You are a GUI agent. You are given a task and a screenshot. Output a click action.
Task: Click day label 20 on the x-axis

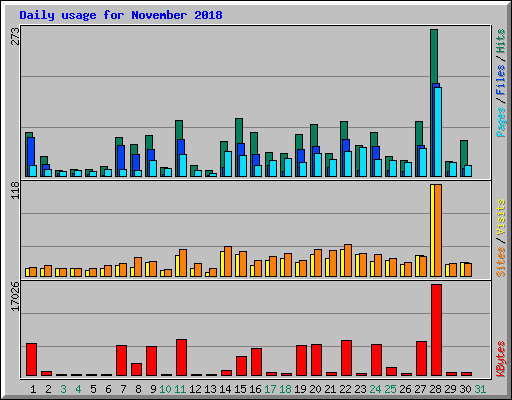click(315, 389)
